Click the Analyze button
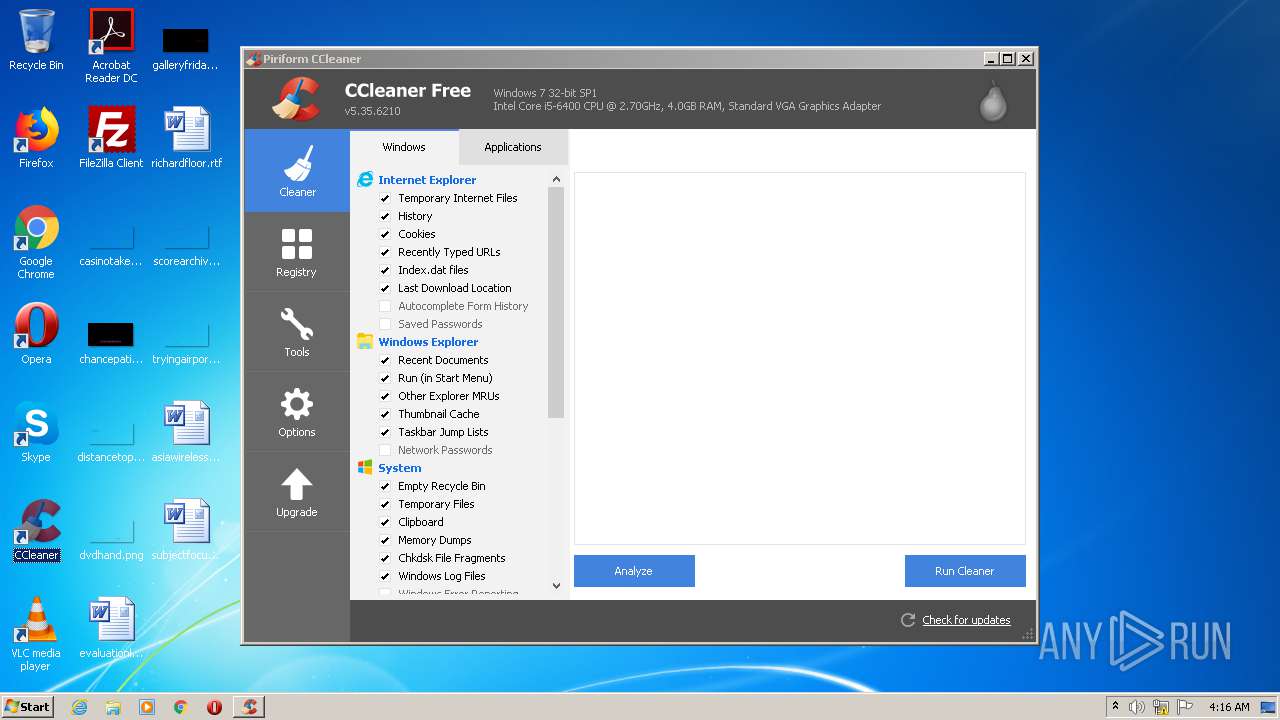The height and width of the screenshot is (720, 1280). (634, 571)
